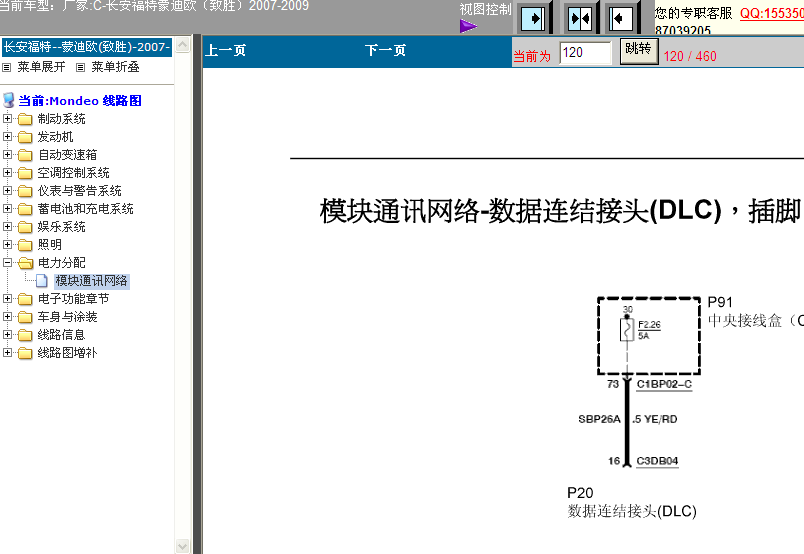804x554 pixels.
Task: Expand the 线路图增补 tree node
Action: pos(7,352)
